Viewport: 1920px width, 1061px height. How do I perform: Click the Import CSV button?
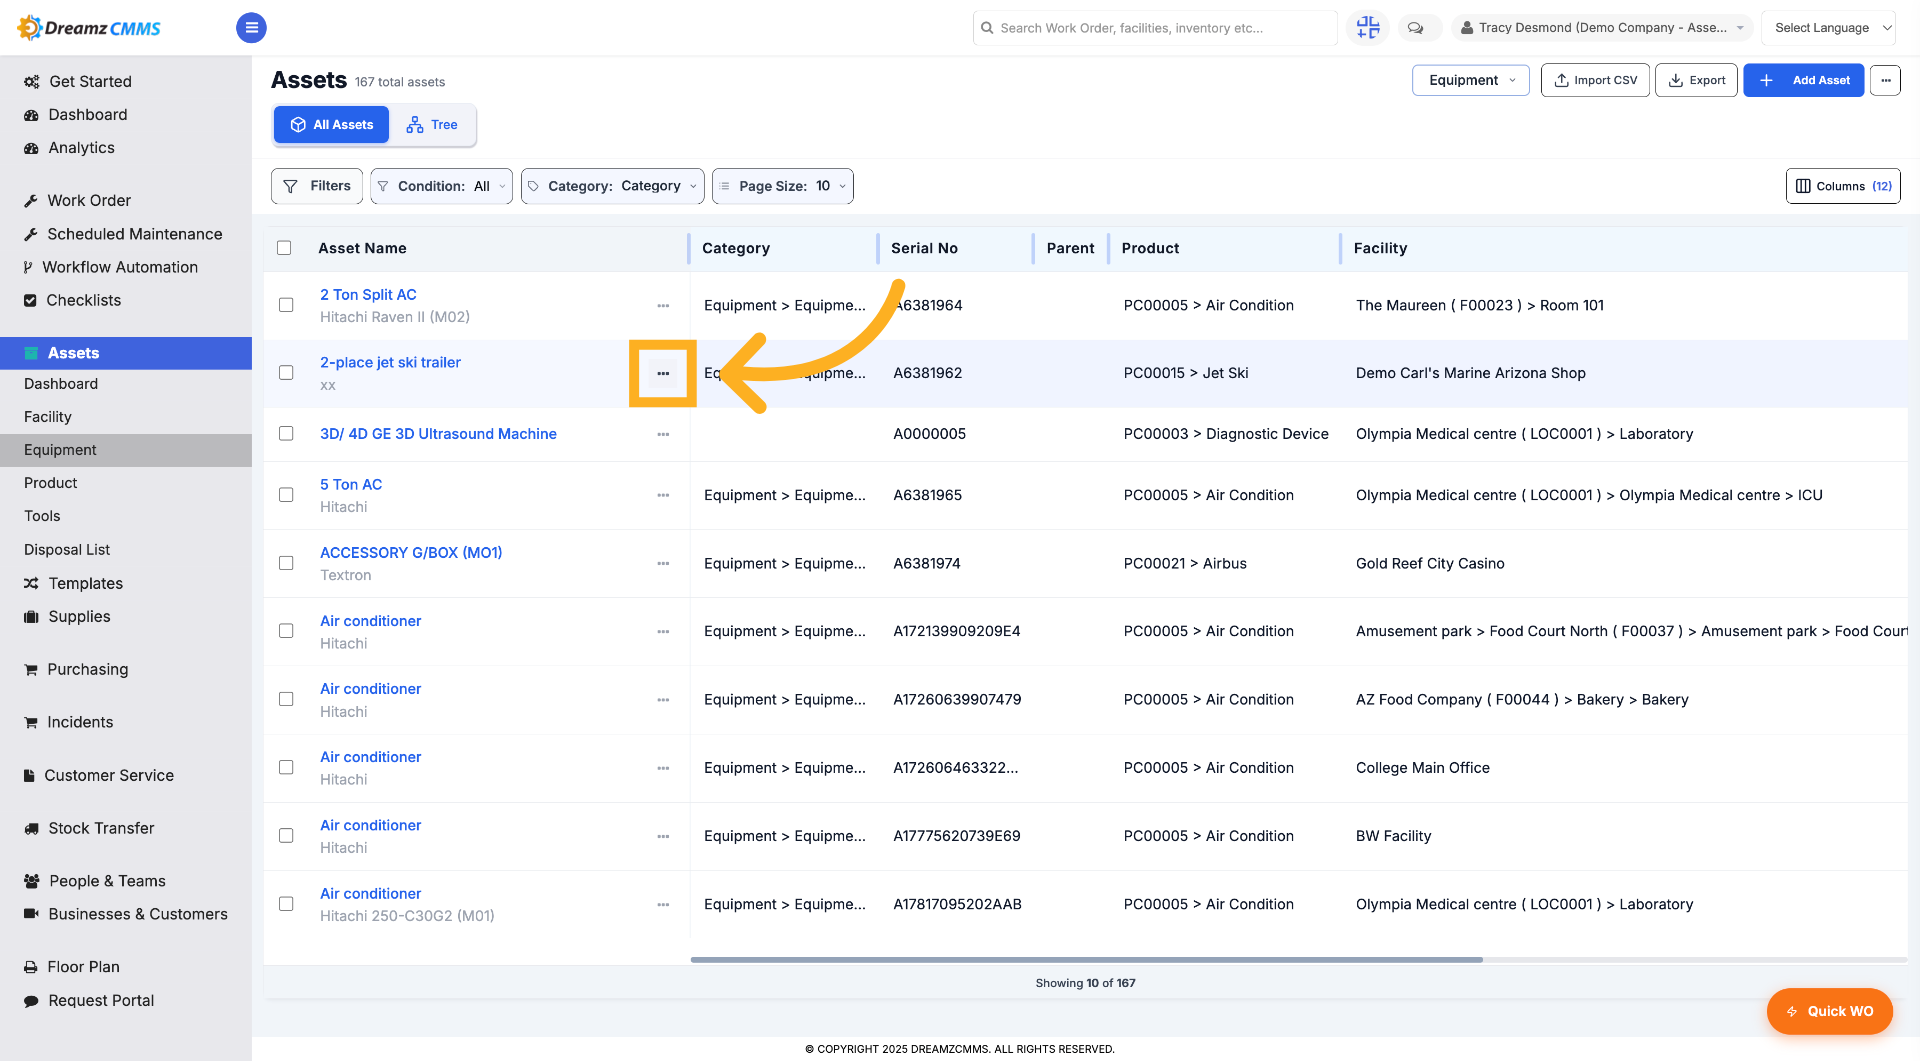click(x=1595, y=80)
